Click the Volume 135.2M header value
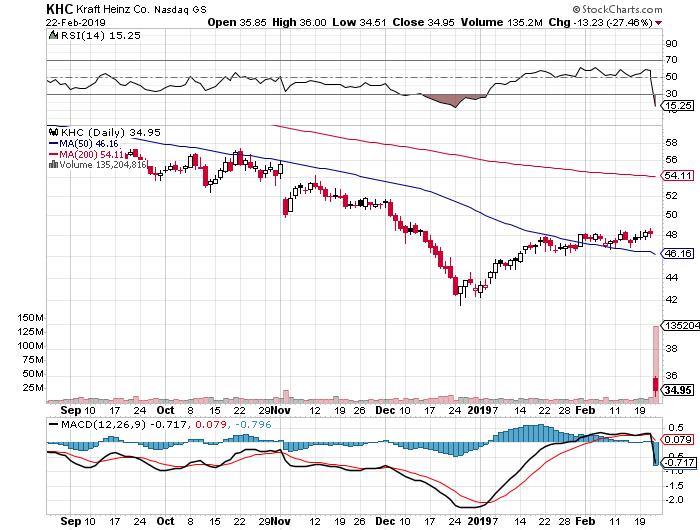The image size is (700, 530). tap(502, 22)
